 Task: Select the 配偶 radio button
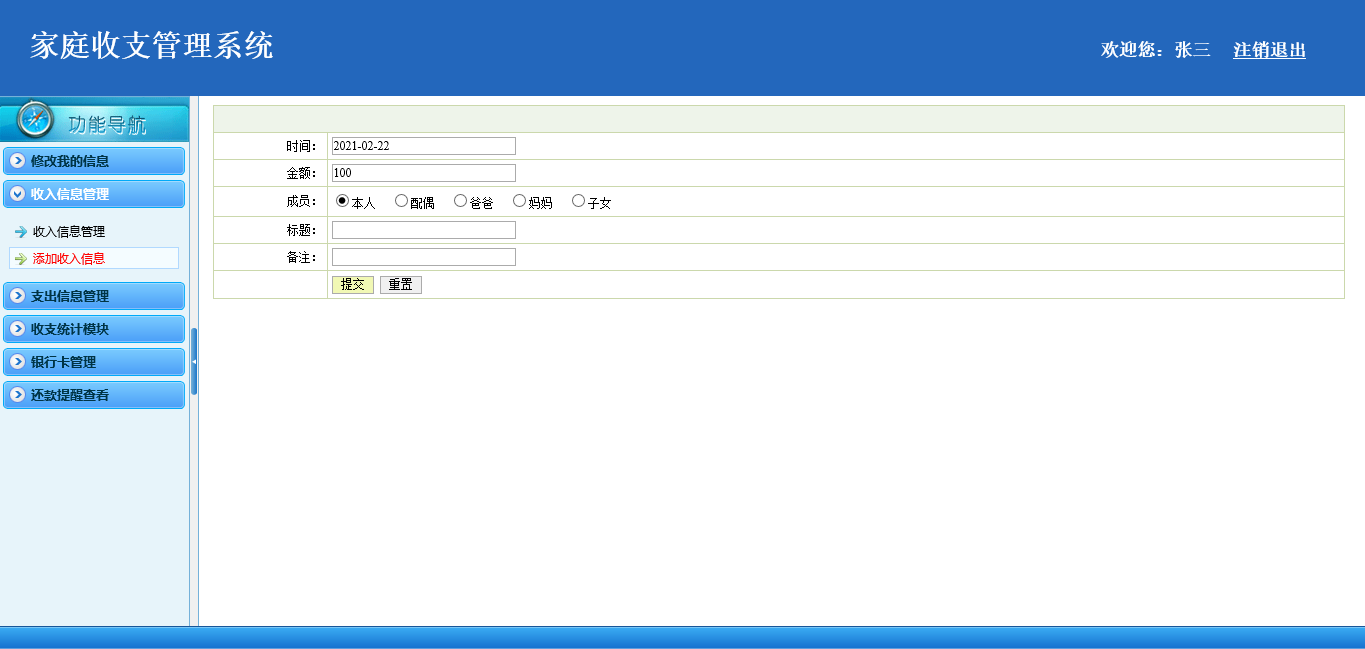401,200
